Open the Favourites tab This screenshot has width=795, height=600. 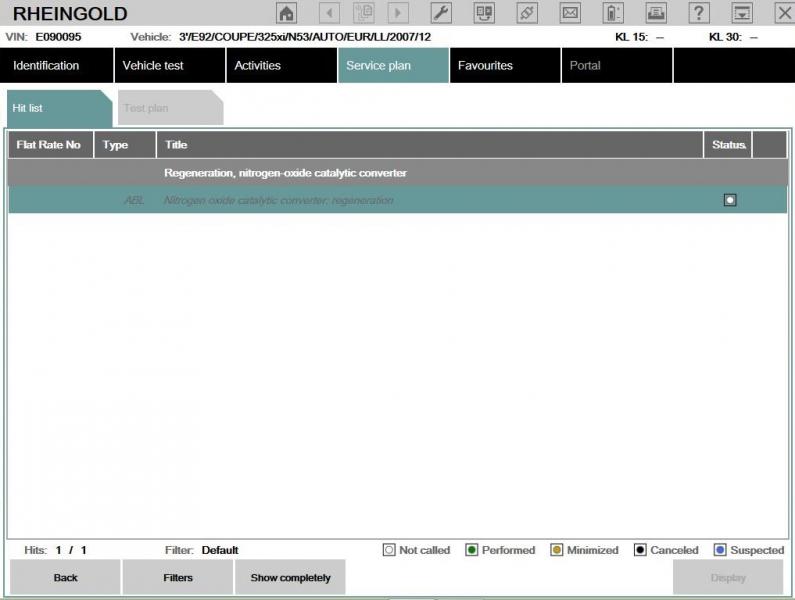(x=485, y=66)
